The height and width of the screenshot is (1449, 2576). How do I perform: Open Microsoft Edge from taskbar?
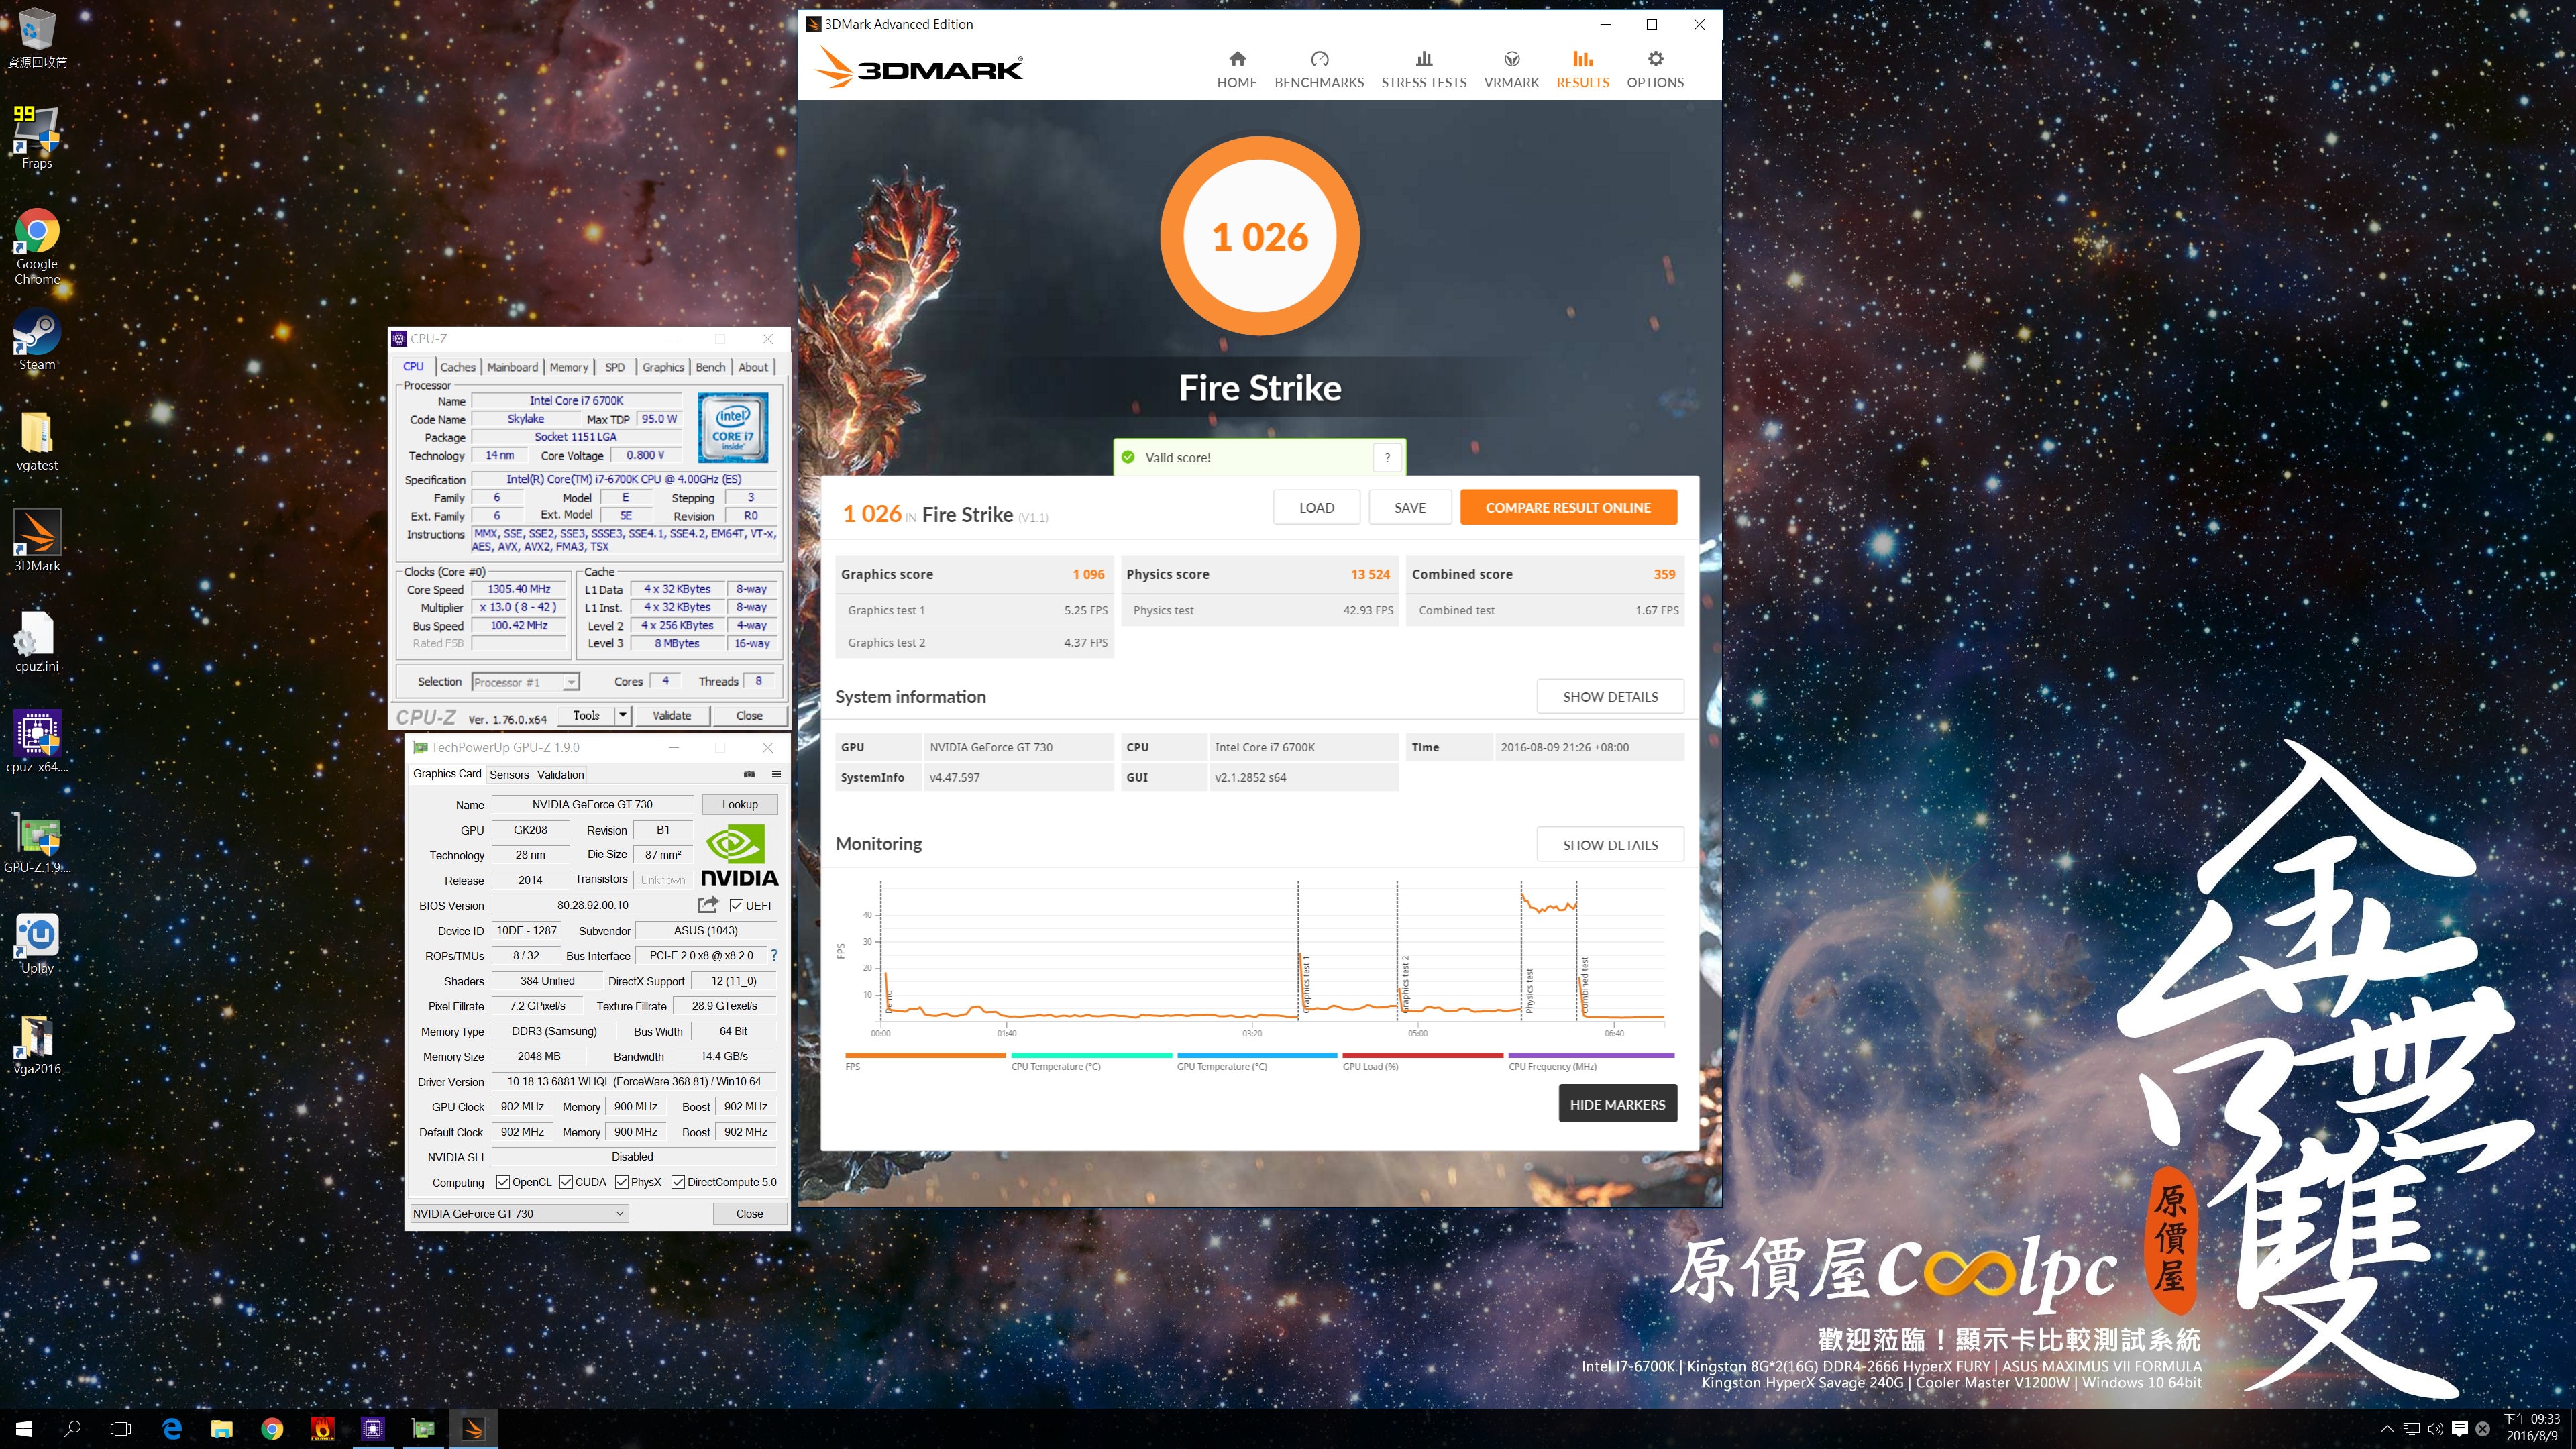[x=172, y=1429]
